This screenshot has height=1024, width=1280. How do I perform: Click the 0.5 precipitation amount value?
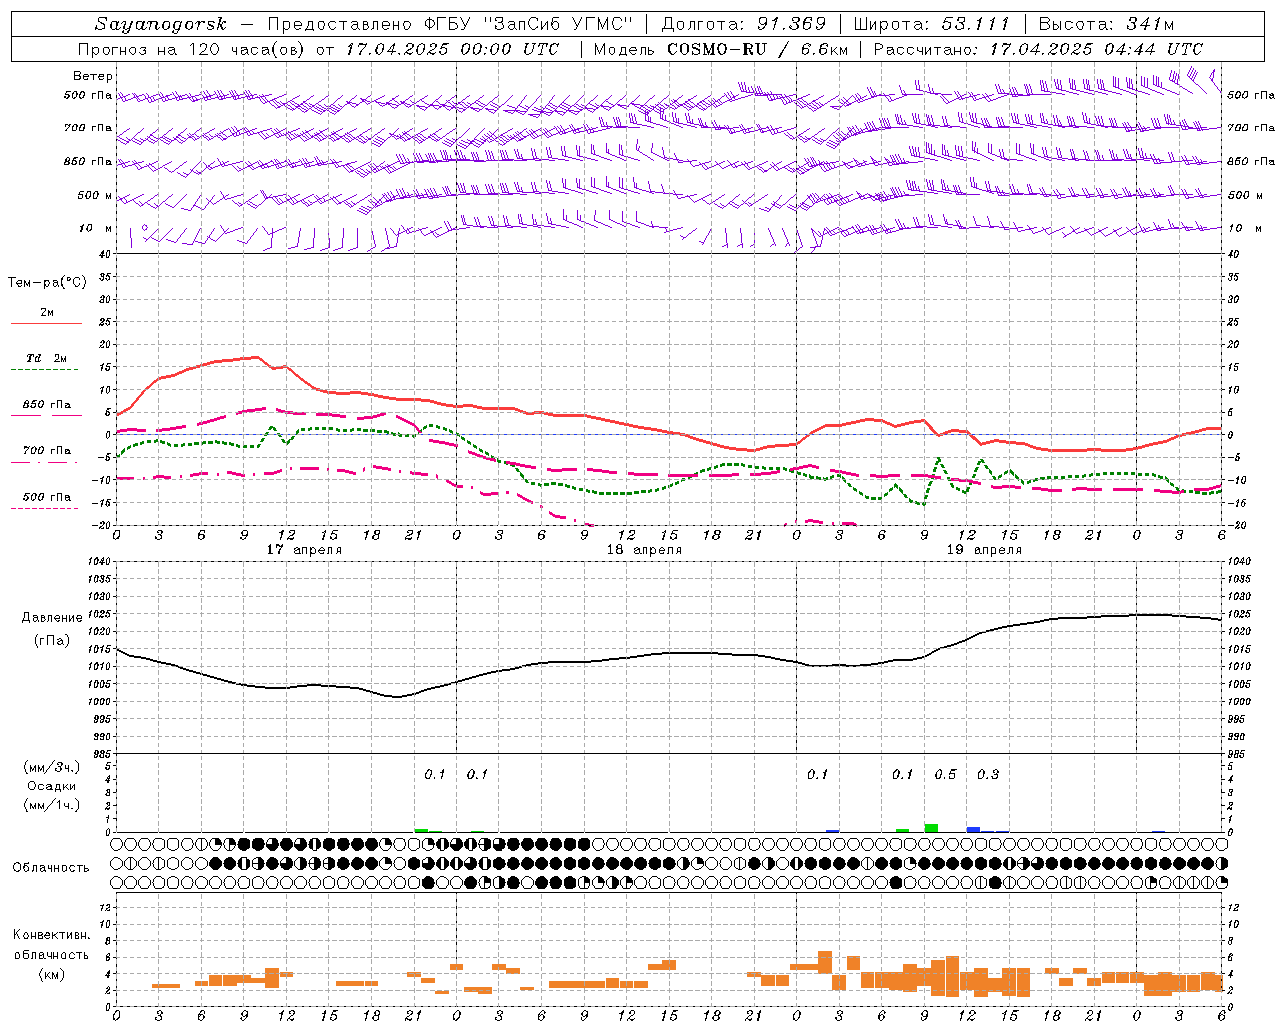945,774
